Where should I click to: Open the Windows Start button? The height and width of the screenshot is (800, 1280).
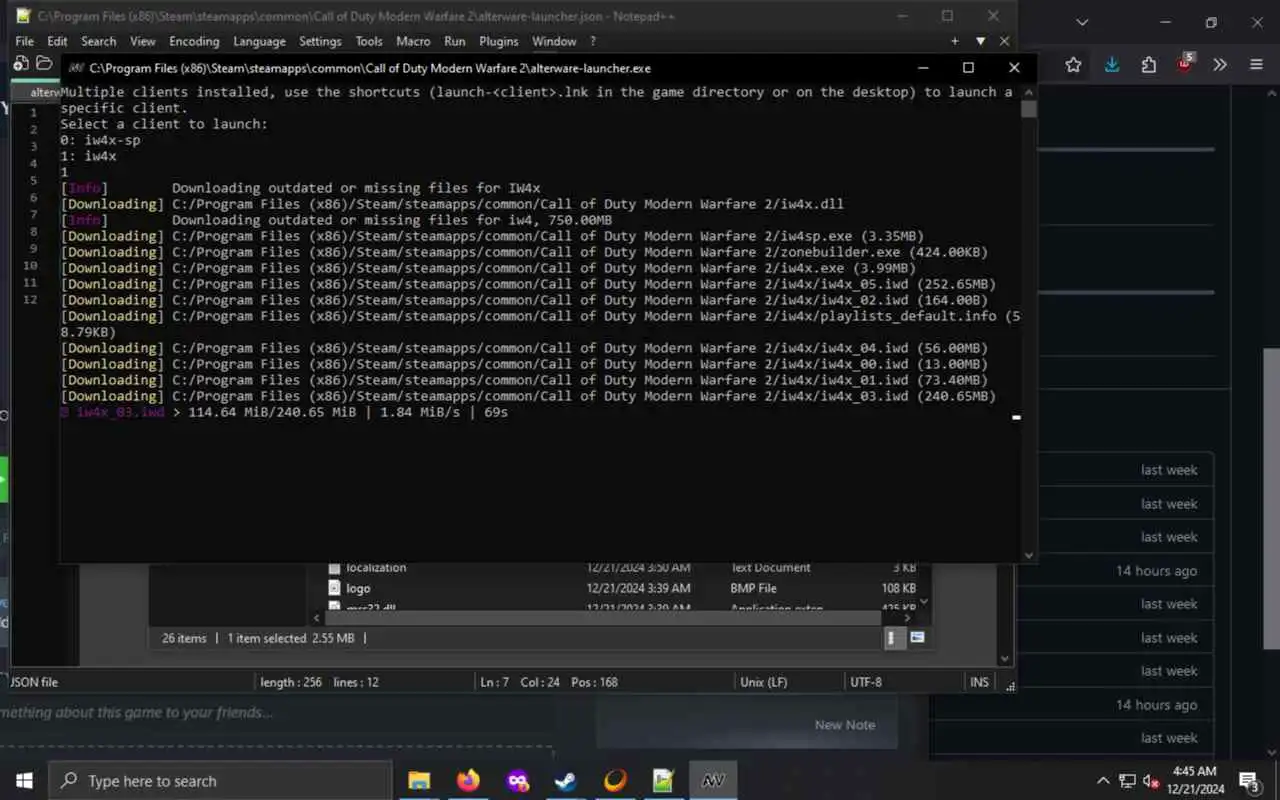pos(24,781)
